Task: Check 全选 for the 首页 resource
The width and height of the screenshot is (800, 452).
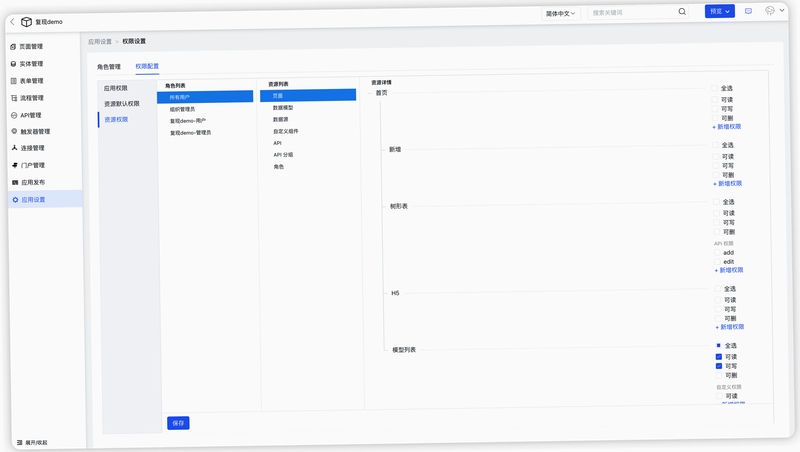Action: click(x=715, y=88)
